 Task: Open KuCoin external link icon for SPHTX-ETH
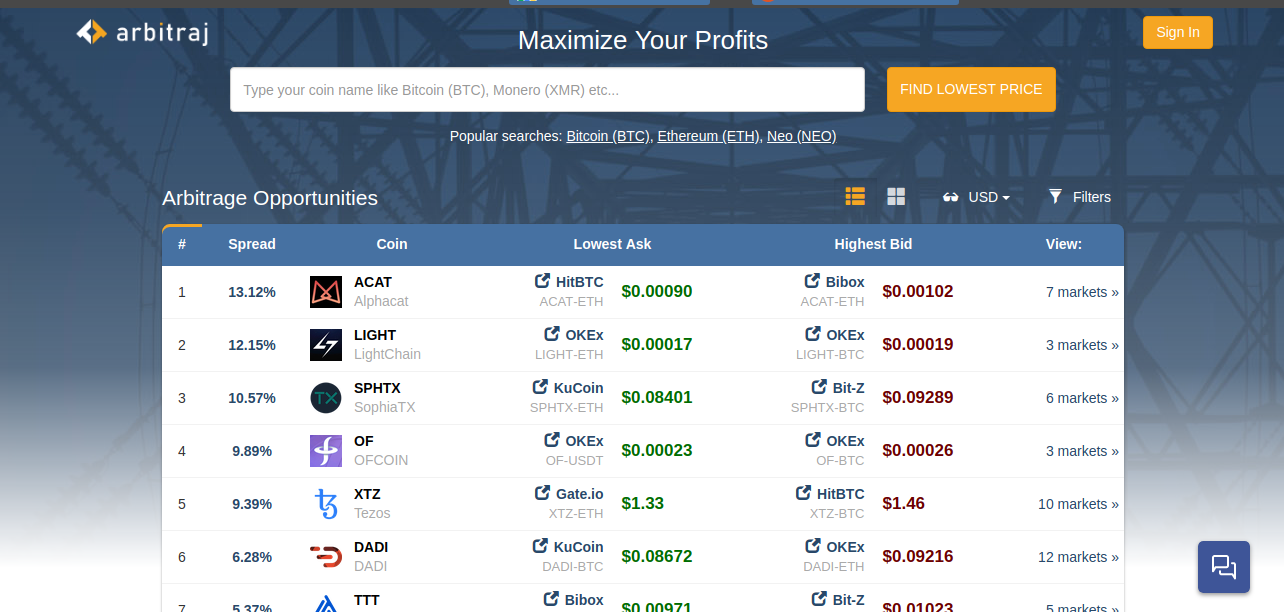[540, 387]
